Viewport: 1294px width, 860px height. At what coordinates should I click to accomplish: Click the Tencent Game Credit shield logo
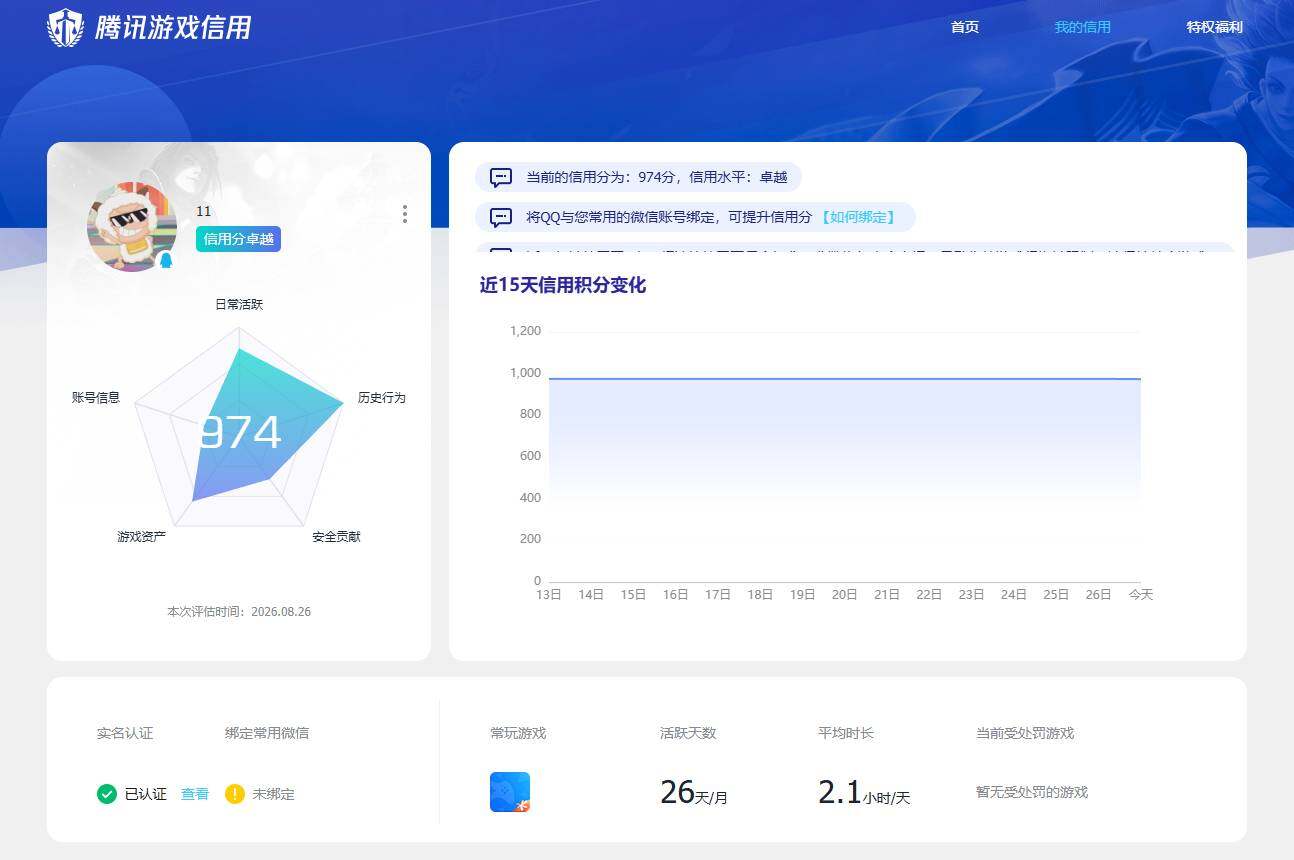(66, 27)
